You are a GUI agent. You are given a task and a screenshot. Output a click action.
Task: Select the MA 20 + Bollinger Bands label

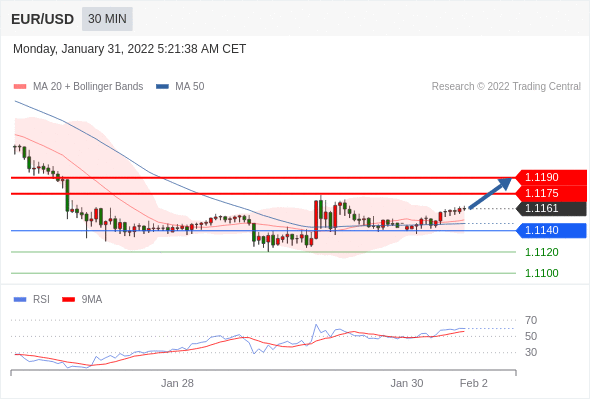[x=88, y=87]
